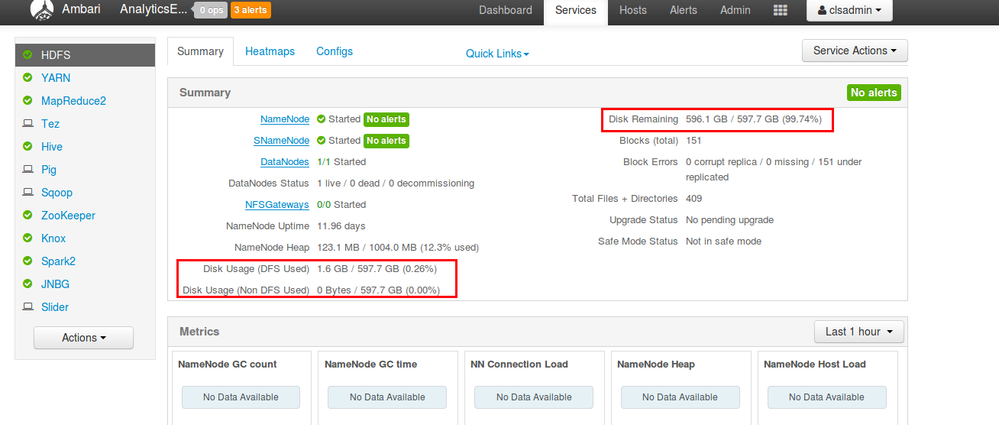Select the Tez service
Screen dimensions: 999x425
[x=50, y=124]
